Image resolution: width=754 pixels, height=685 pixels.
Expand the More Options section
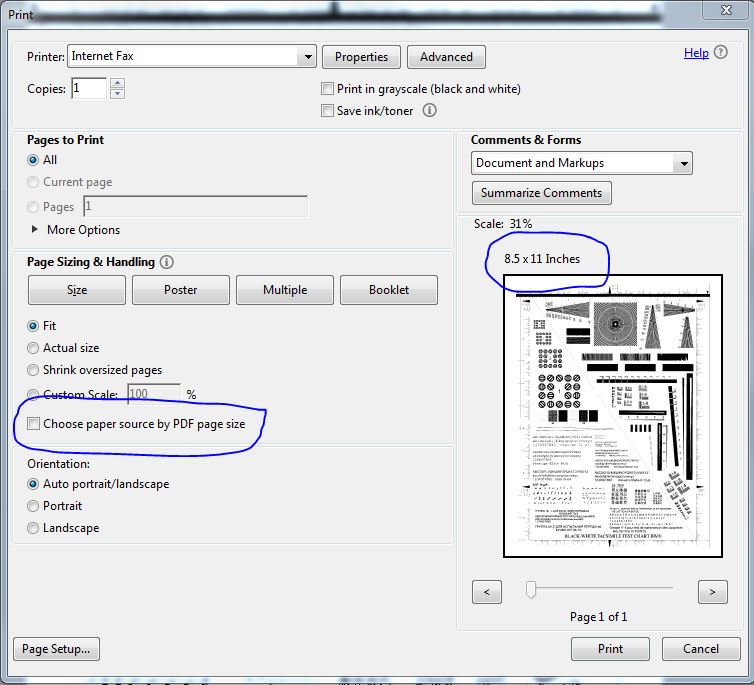point(36,230)
